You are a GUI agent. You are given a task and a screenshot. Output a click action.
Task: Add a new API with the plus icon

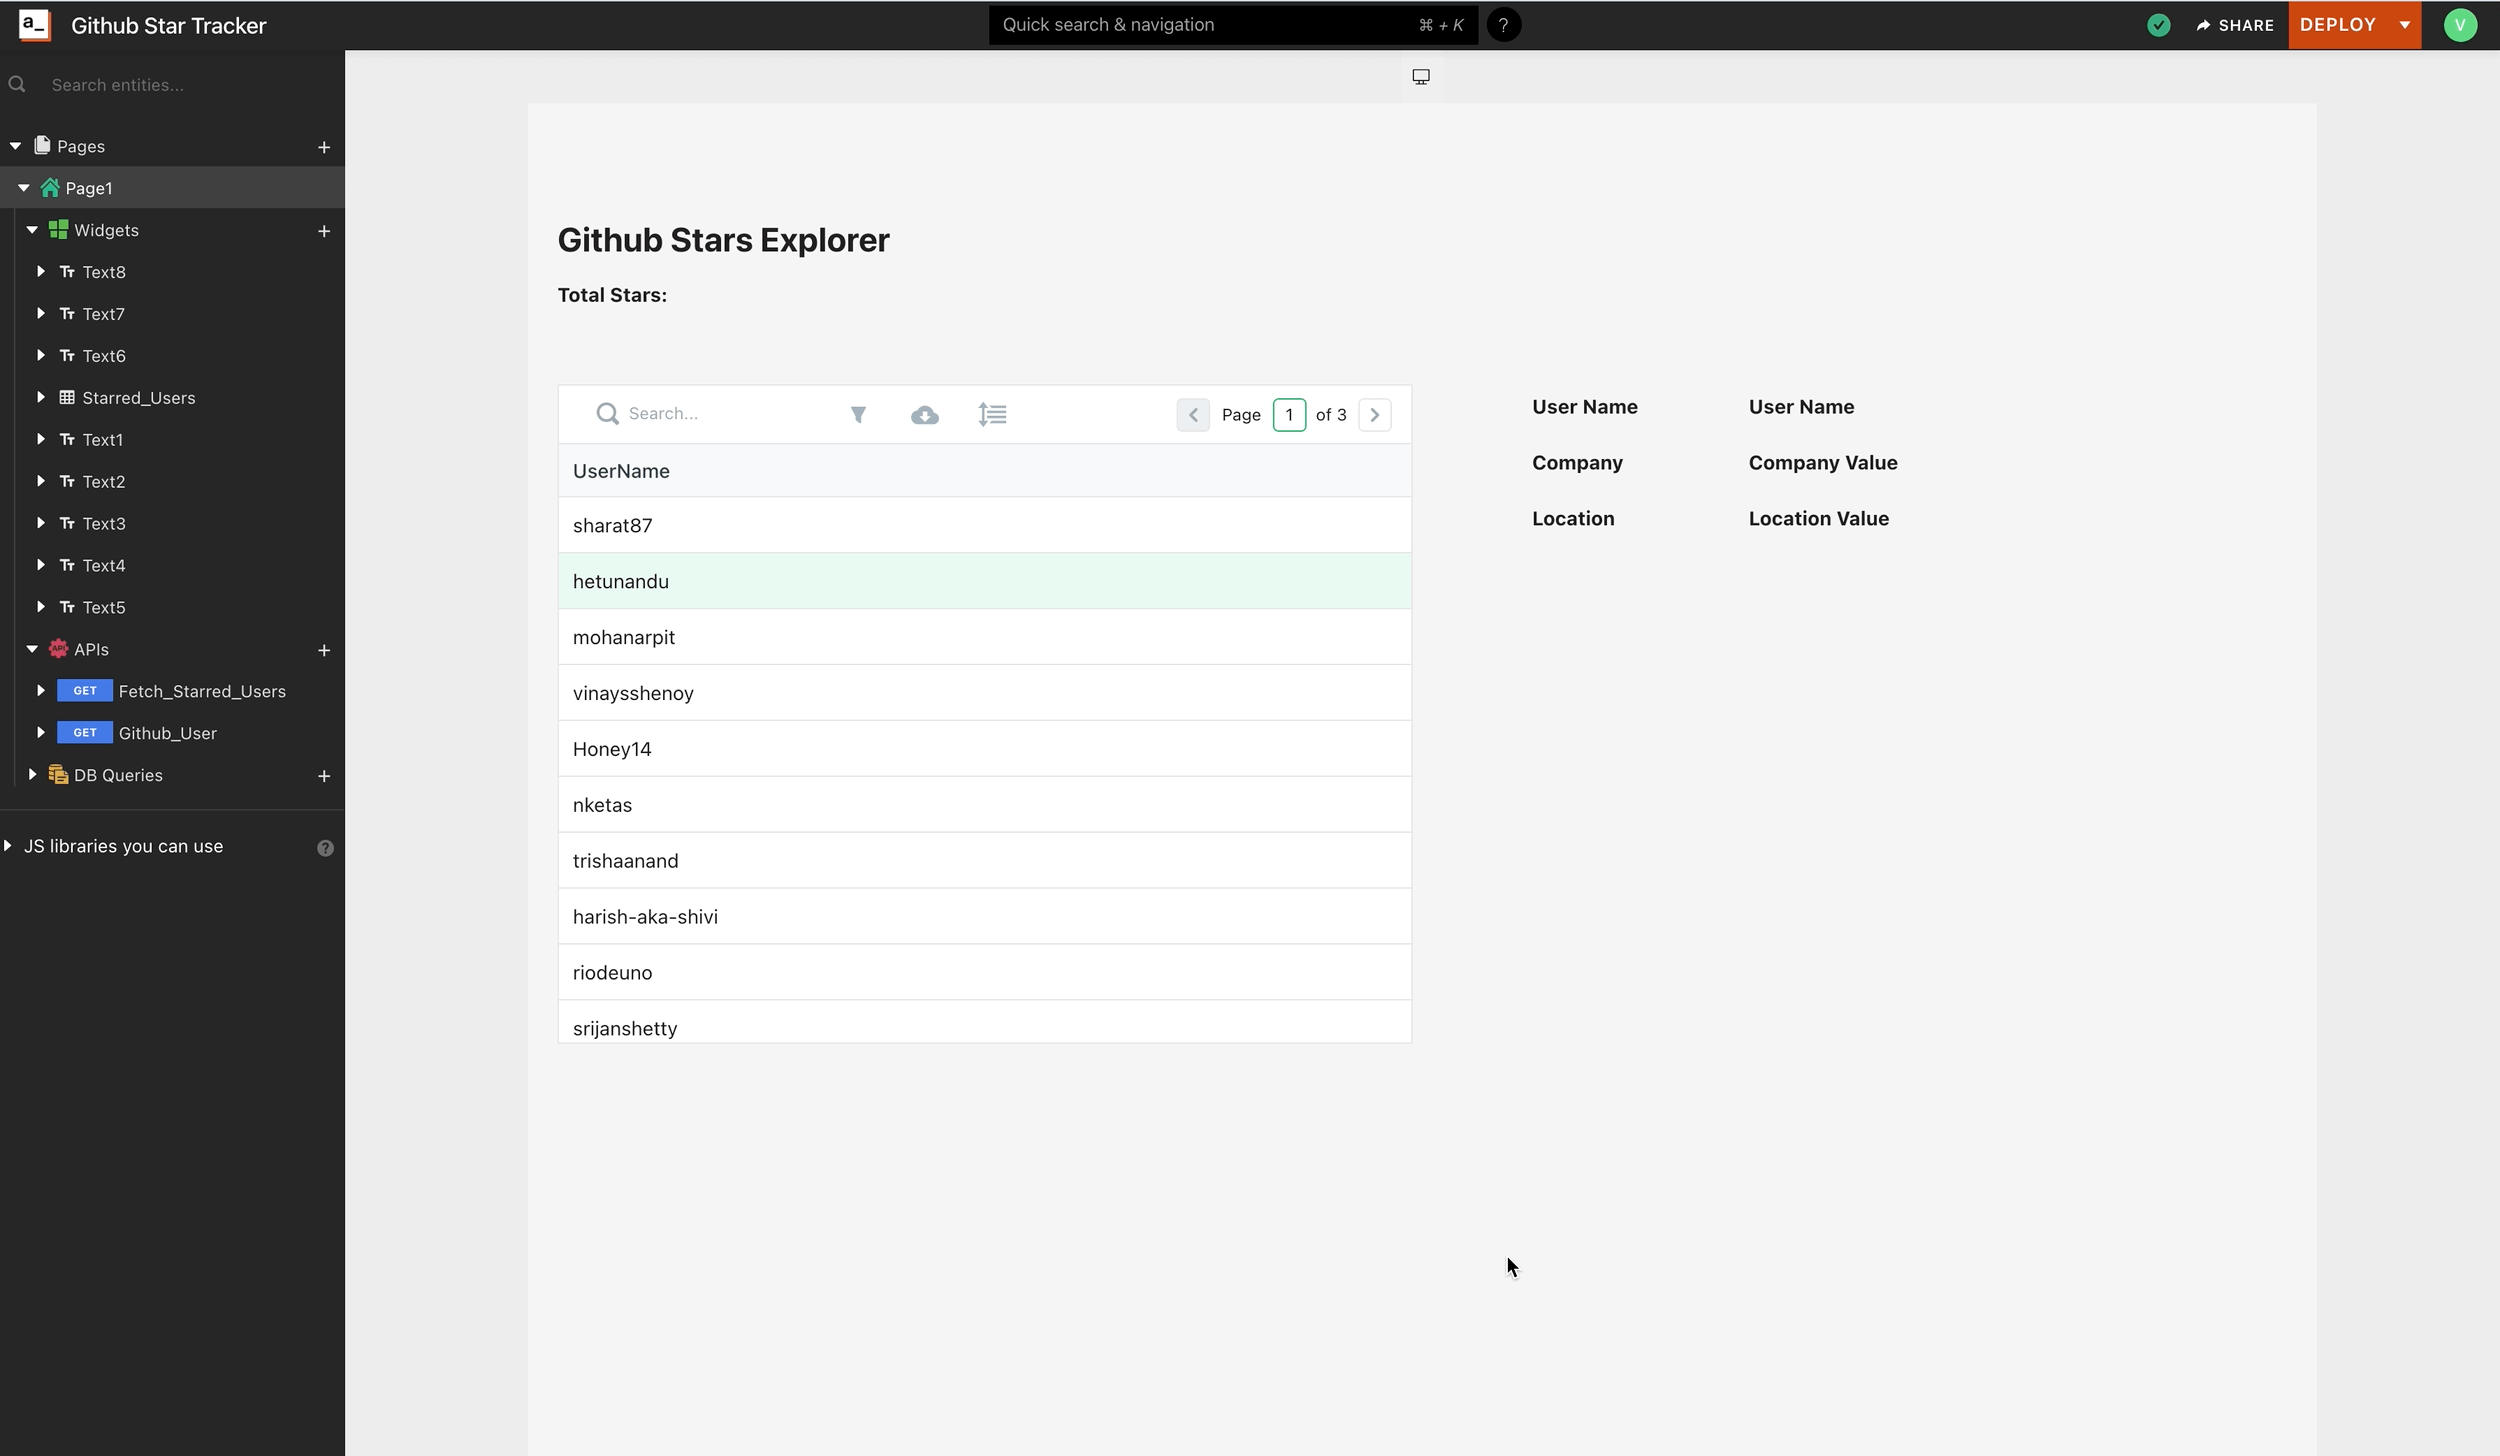[324, 649]
